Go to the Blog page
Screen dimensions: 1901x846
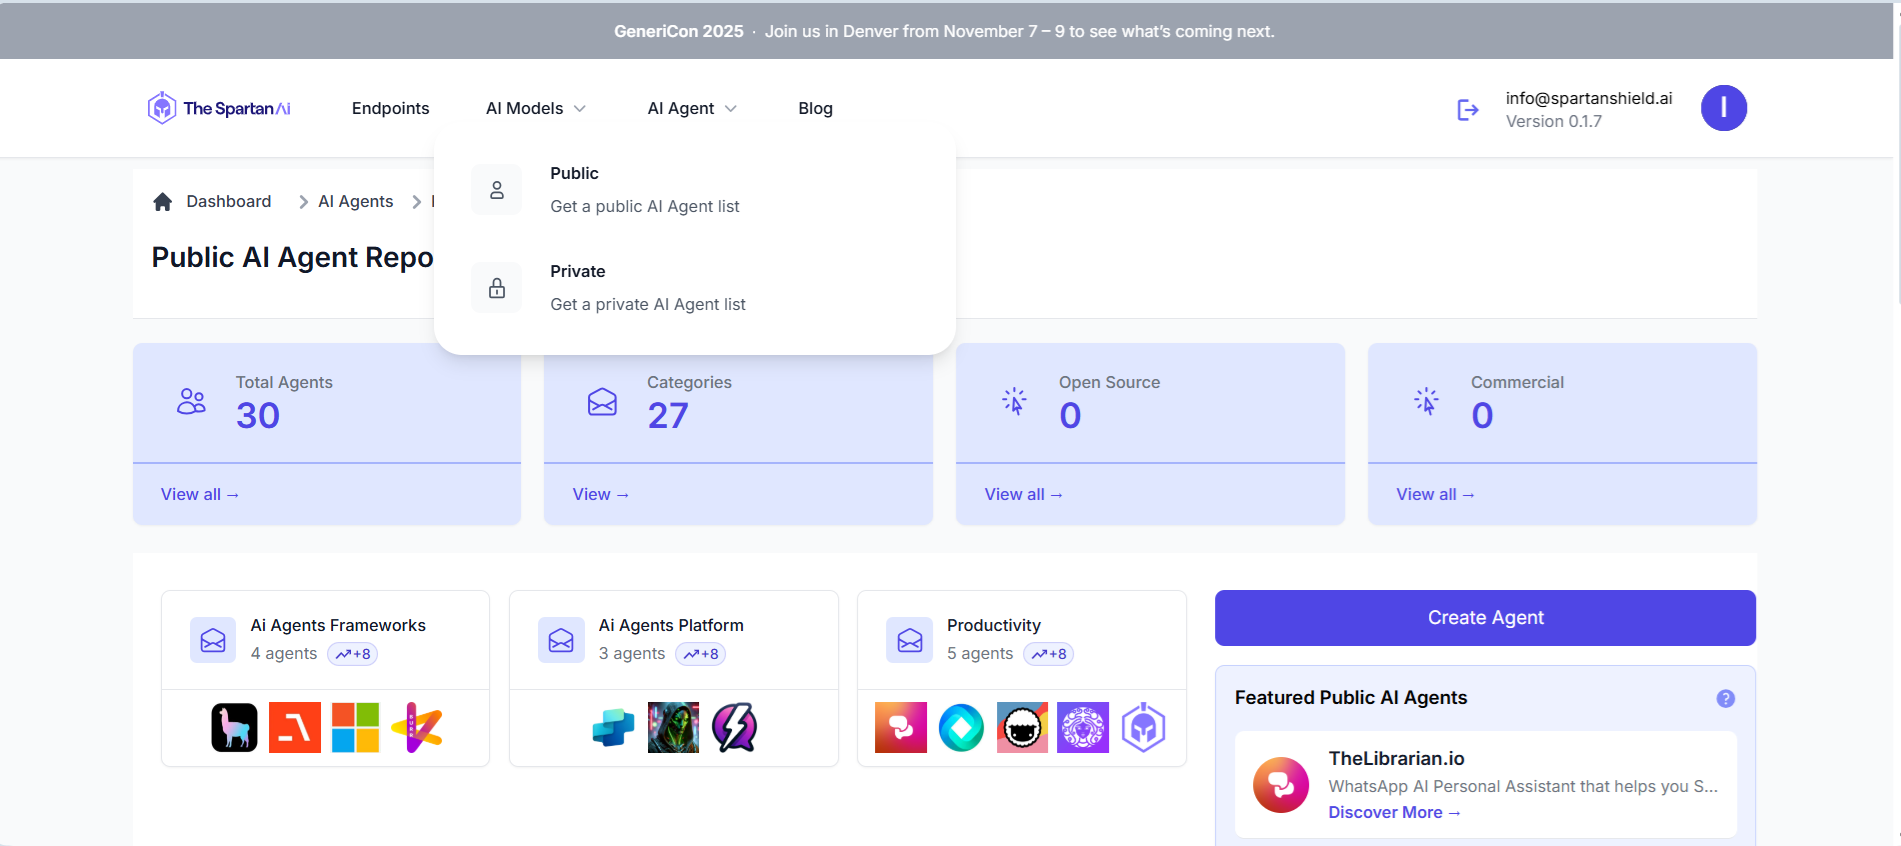pyautogui.click(x=815, y=108)
